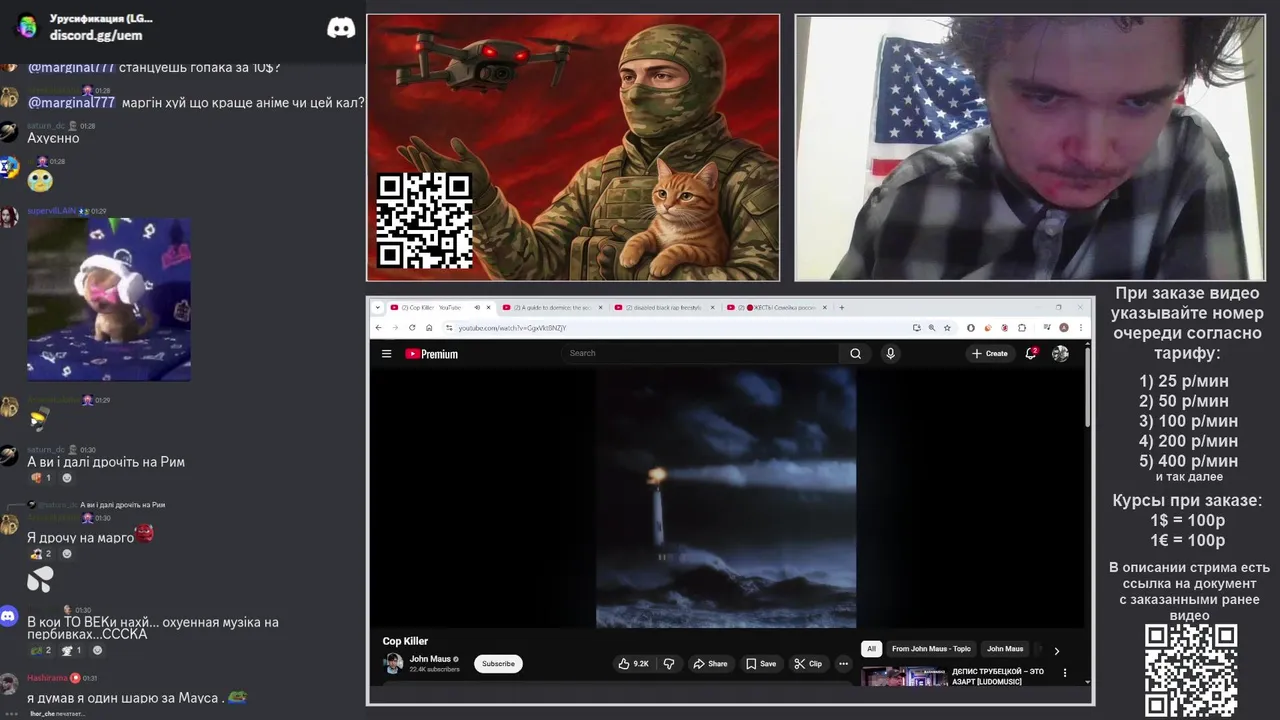Viewport: 1280px width, 720px height.
Task: Select the 'John Maus' filter chip
Action: [1005, 649]
